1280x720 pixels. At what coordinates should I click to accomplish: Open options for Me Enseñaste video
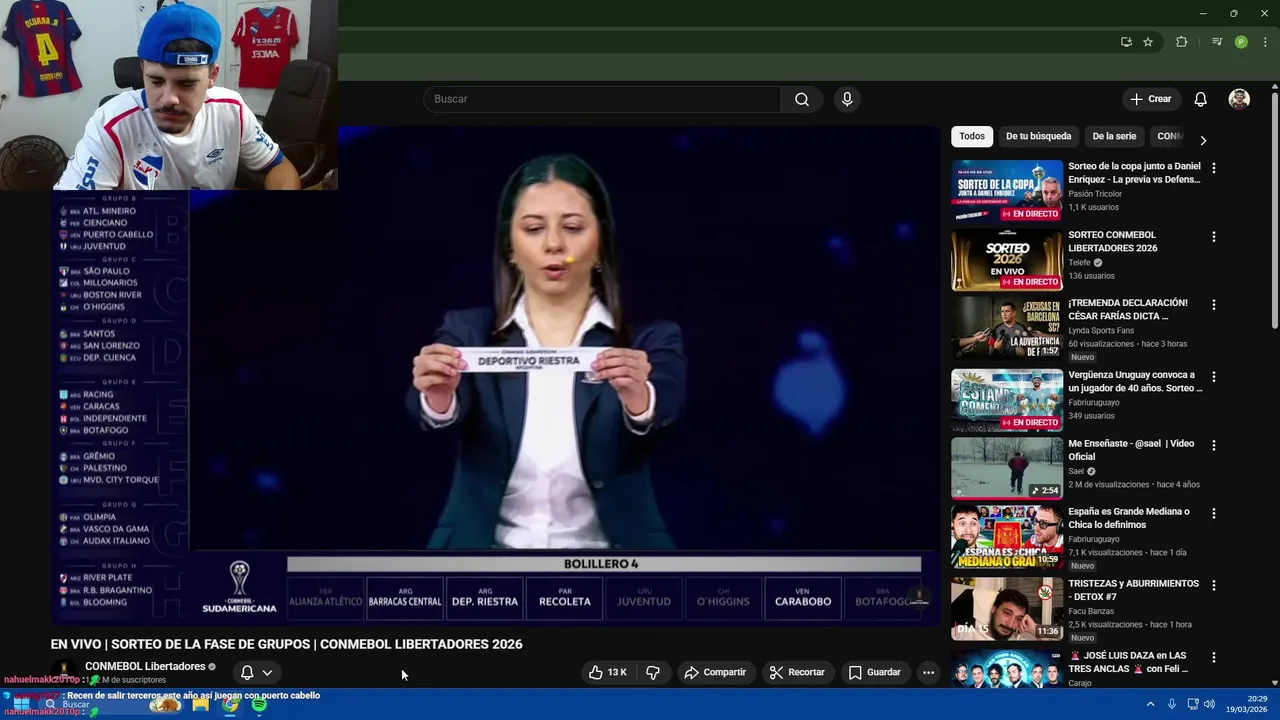click(1213, 445)
